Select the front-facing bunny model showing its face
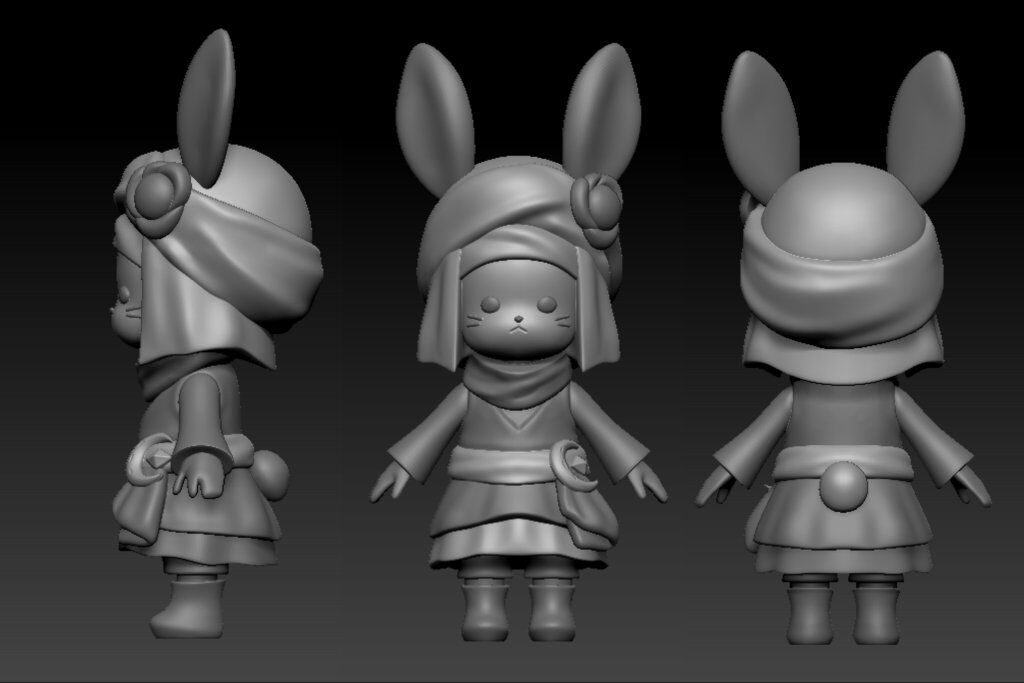 pos(519,342)
